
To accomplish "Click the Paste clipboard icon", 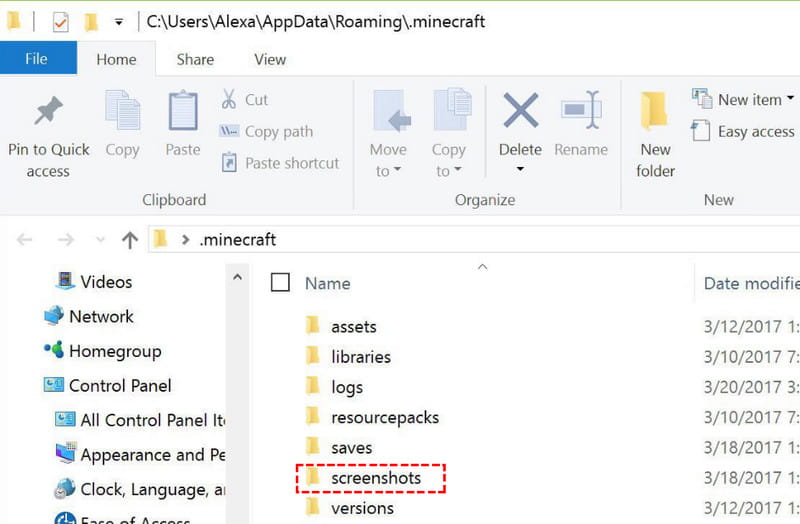I will coord(183,110).
